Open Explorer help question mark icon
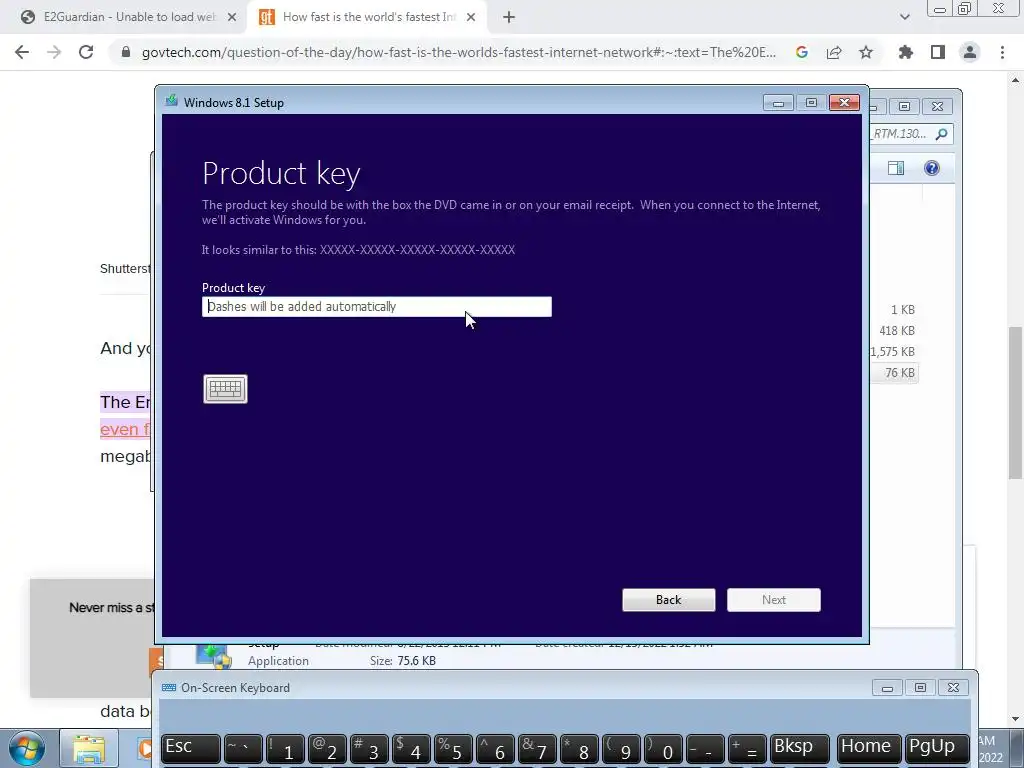Image resolution: width=1024 pixels, height=768 pixels. 932,168
